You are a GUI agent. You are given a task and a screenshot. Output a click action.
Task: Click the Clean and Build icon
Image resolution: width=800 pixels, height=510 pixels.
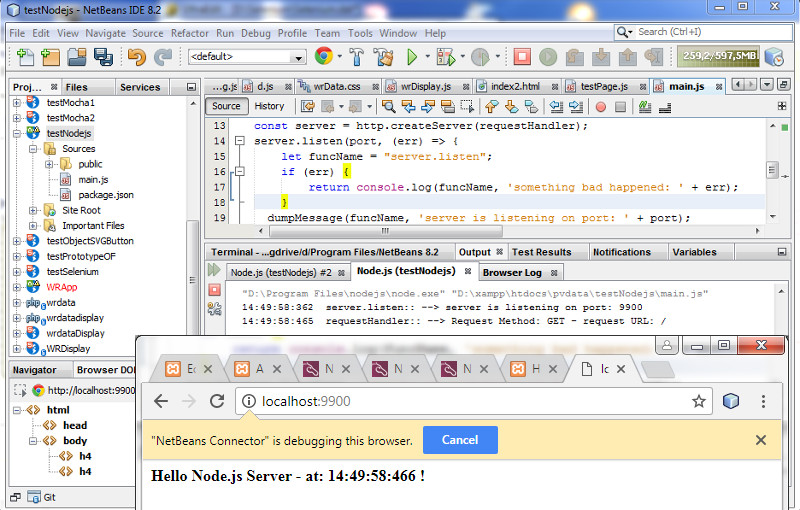coord(384,57)
